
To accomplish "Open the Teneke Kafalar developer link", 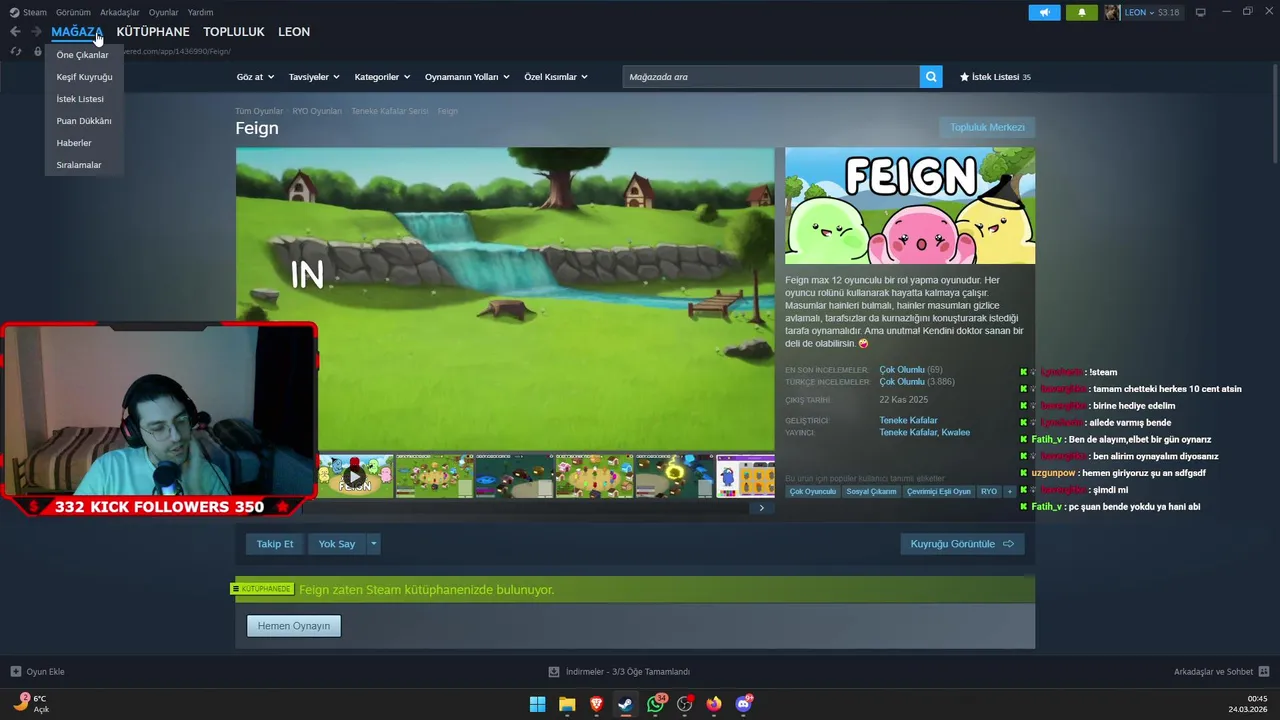I will (908, 421).
